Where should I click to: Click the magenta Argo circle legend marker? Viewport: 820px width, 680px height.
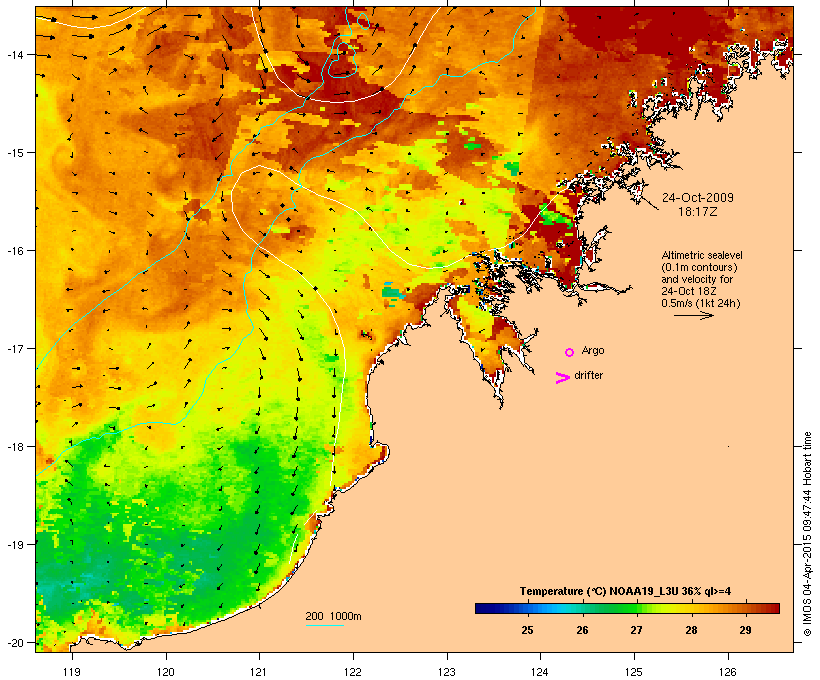point(570,353)
